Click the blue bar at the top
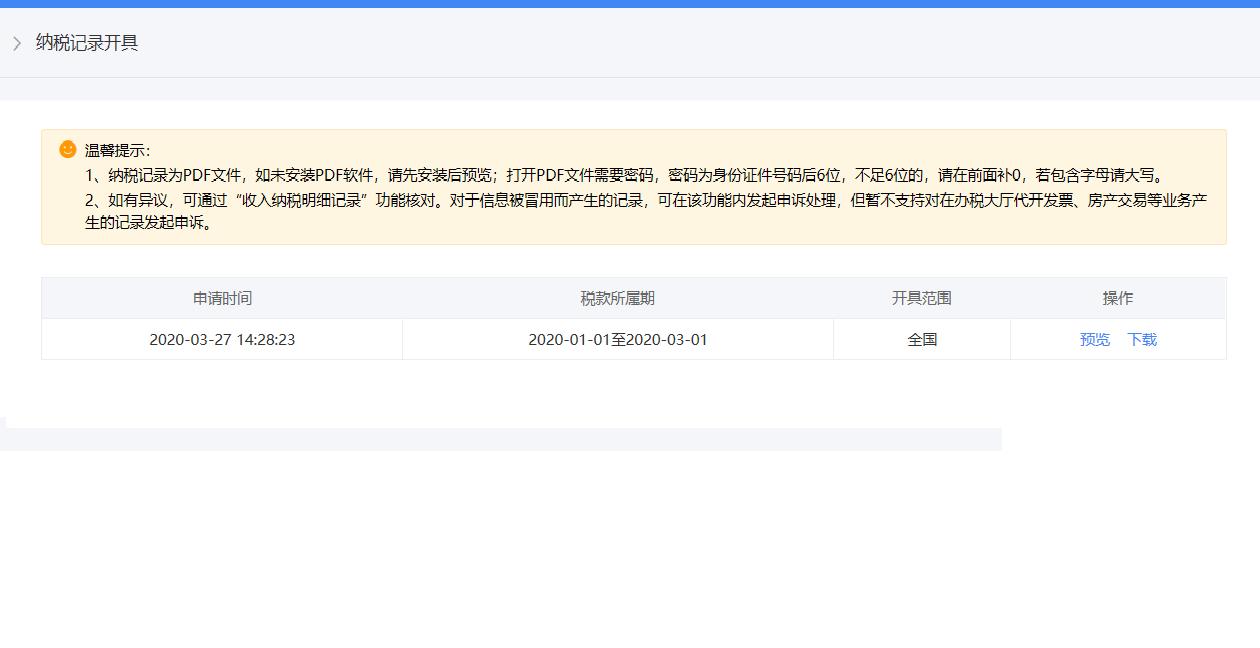Screen dimensions: 1260x648 pyautogui.click(x=630, y=4)
